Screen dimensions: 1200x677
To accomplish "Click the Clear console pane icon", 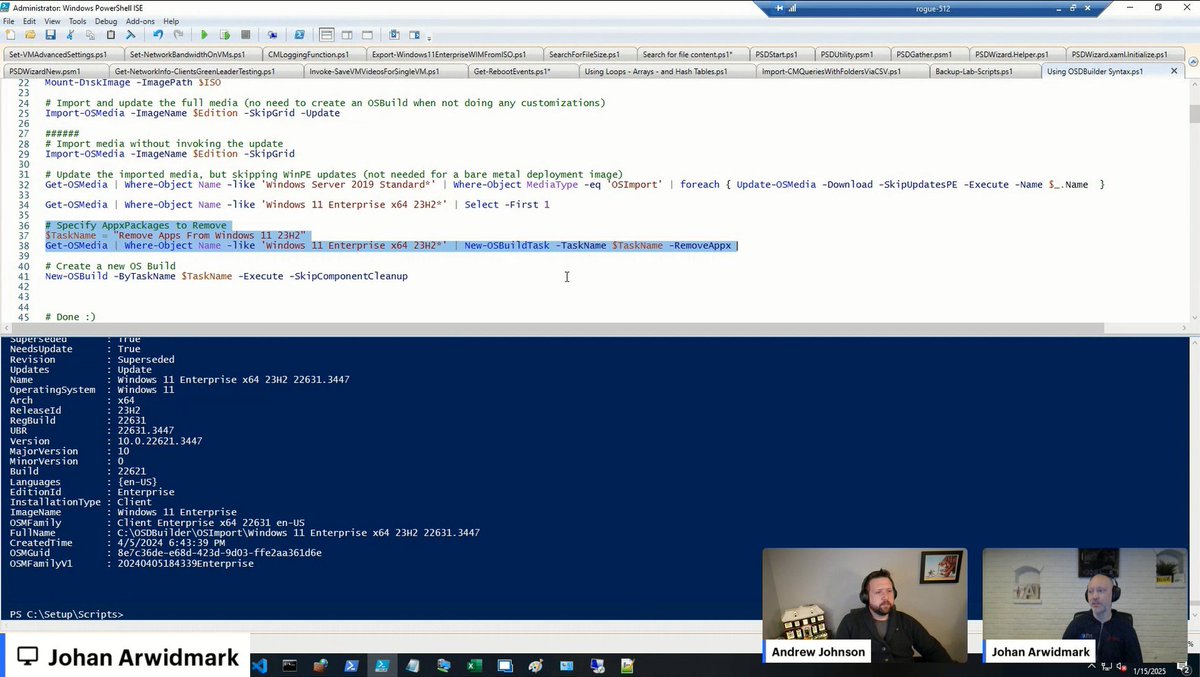I will tap(130, 35).
